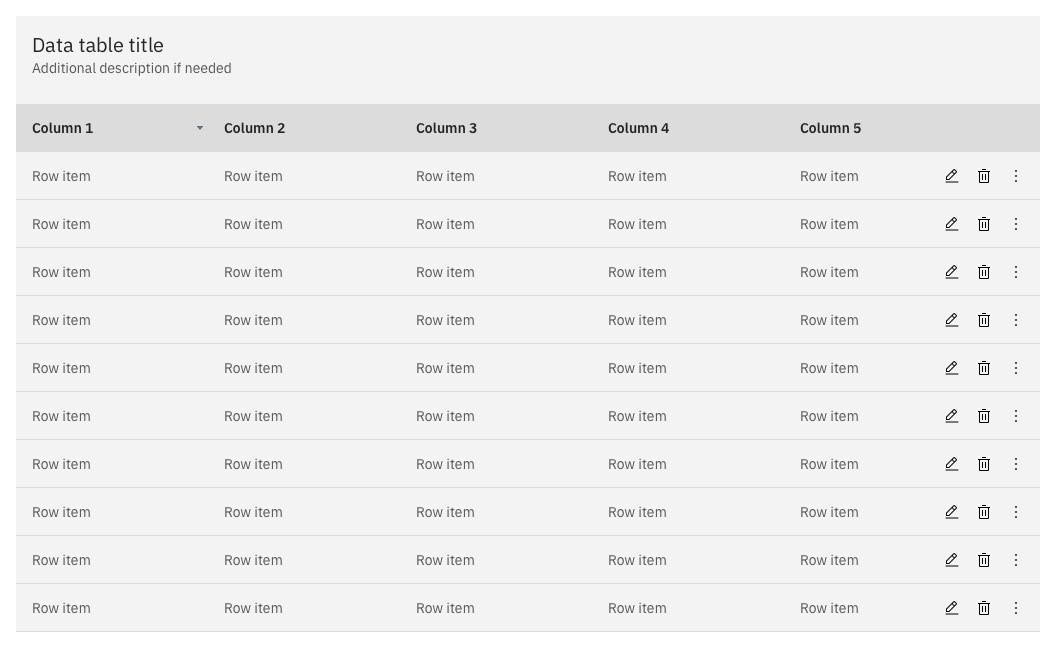Open the overflow menu in sixth row
Viewport: 1056px width, 653px height.
tap(1016, 416)
